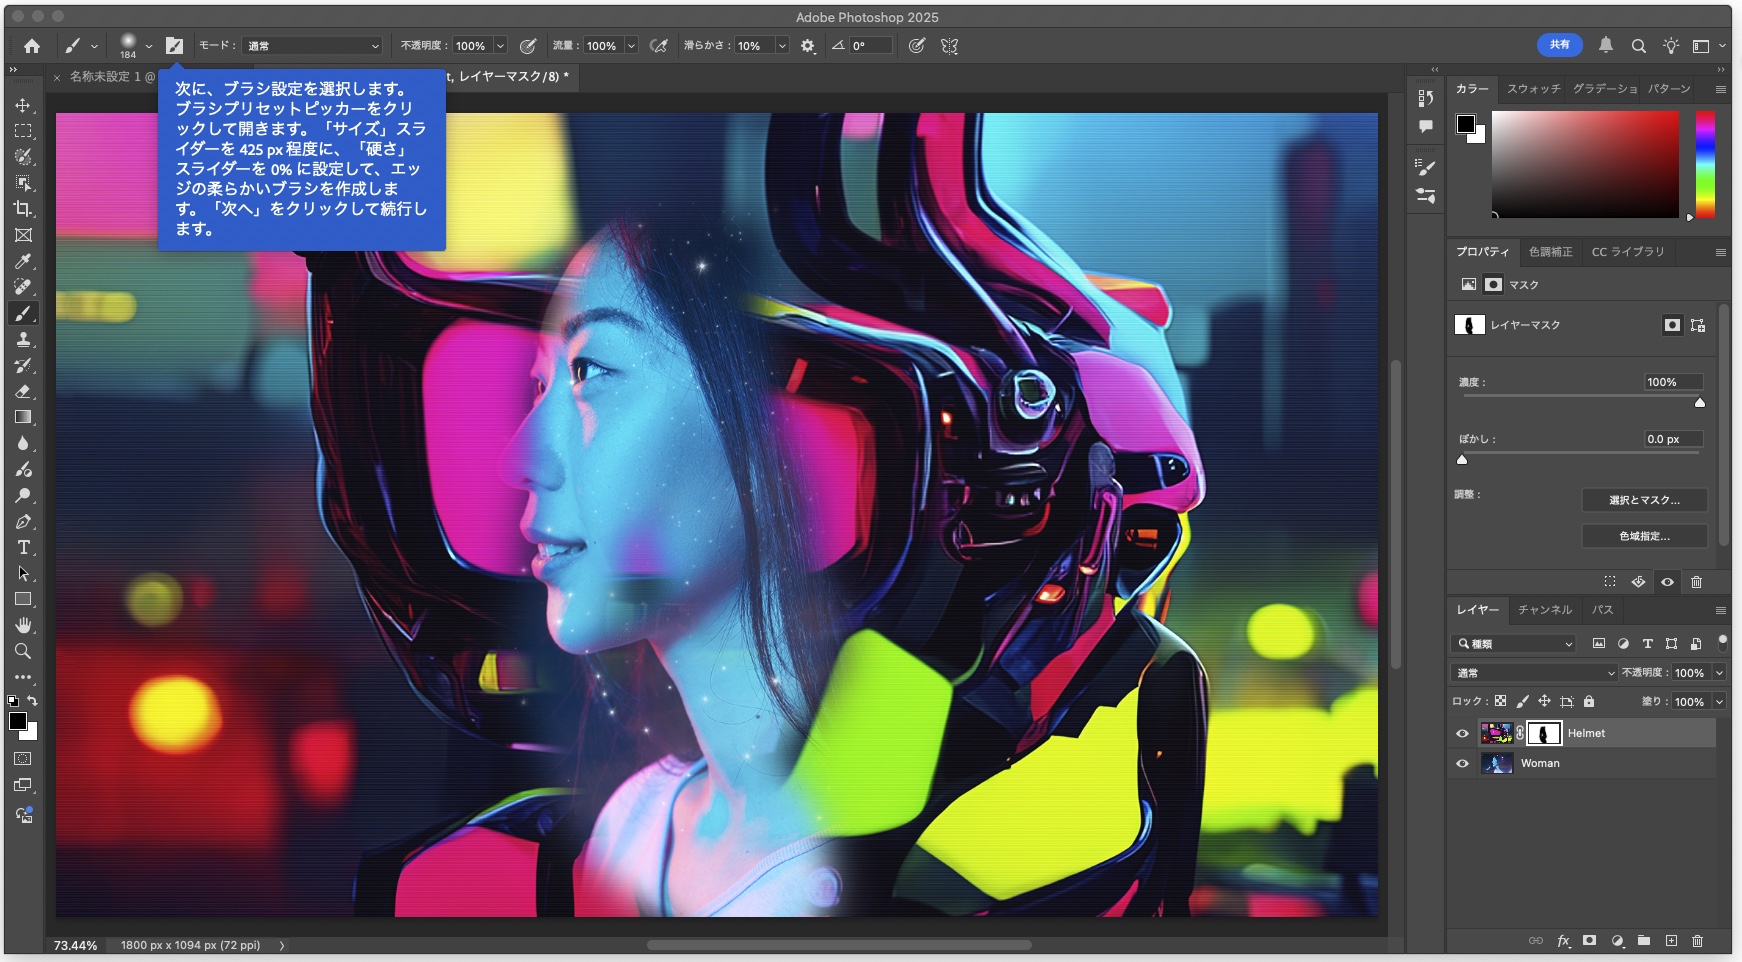Image resolution: width=1742 pixels, height=962 pixels.
Task: Hide the Helmet layer
Action: [1462, 734]
